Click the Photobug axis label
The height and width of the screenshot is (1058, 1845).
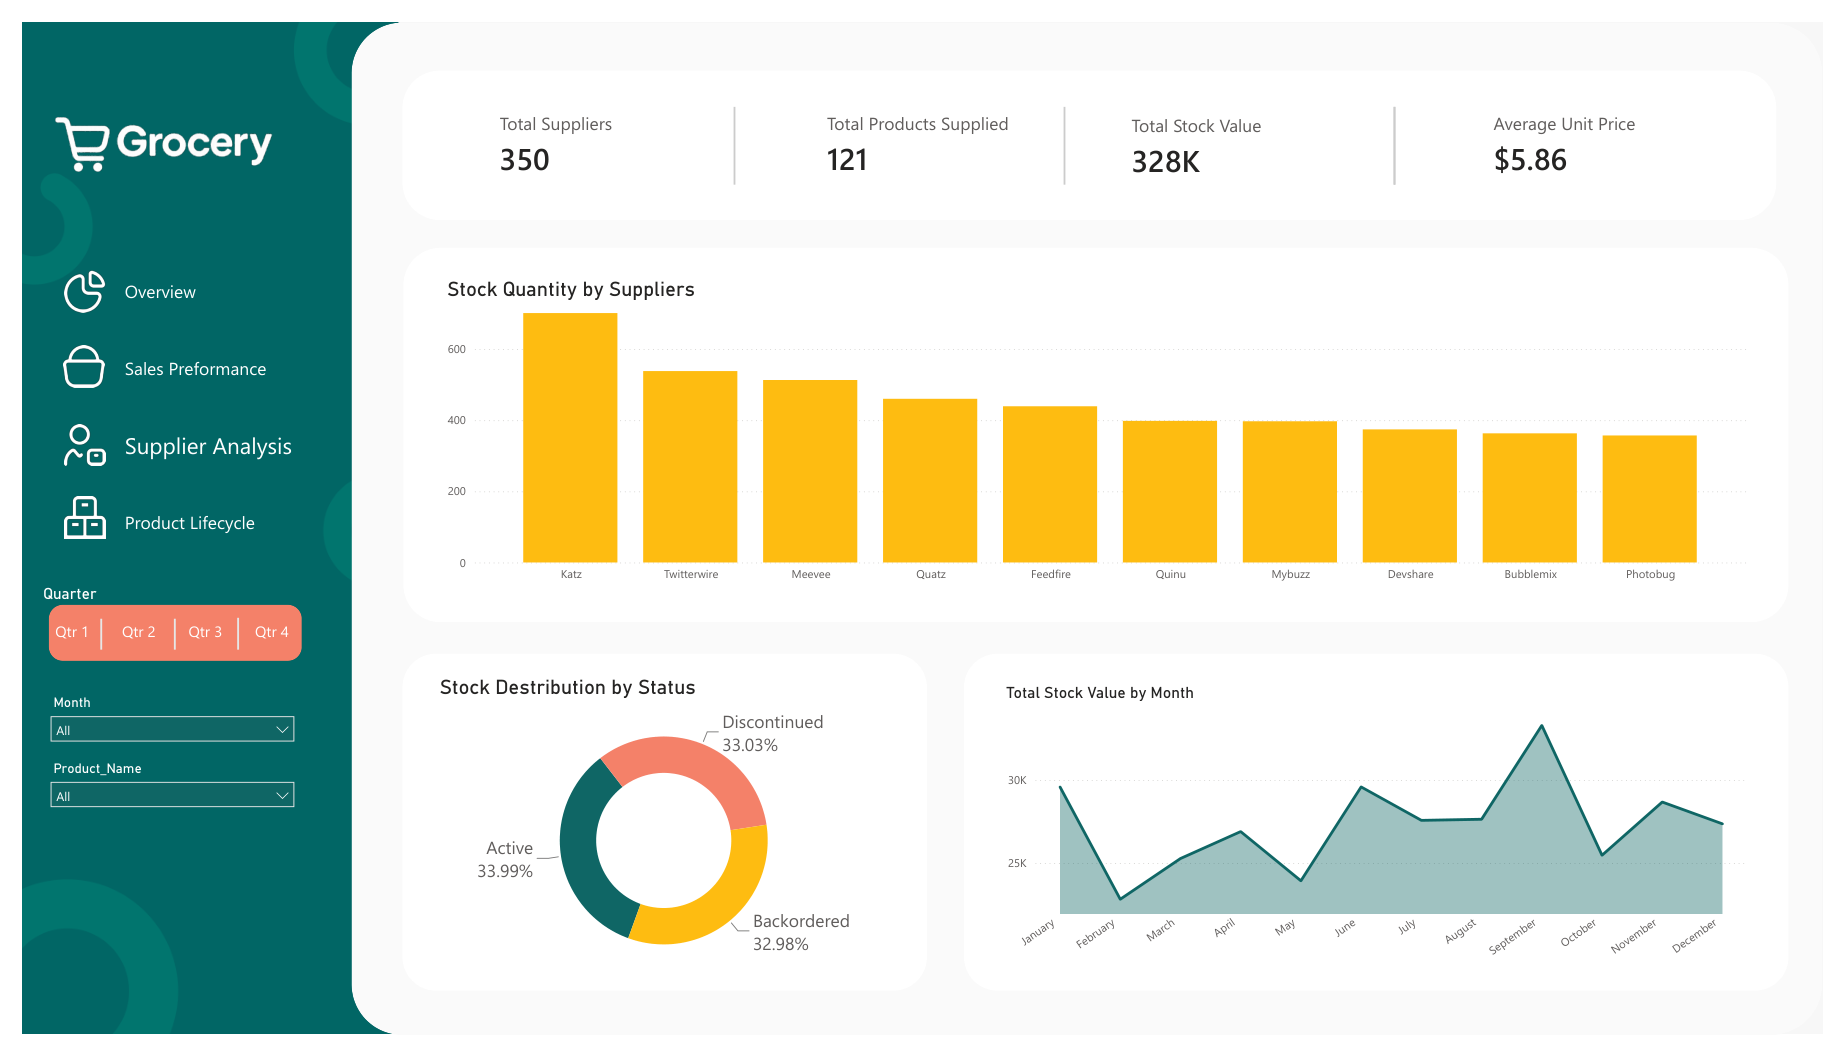pyautogui.click(x=1650, y=574)
